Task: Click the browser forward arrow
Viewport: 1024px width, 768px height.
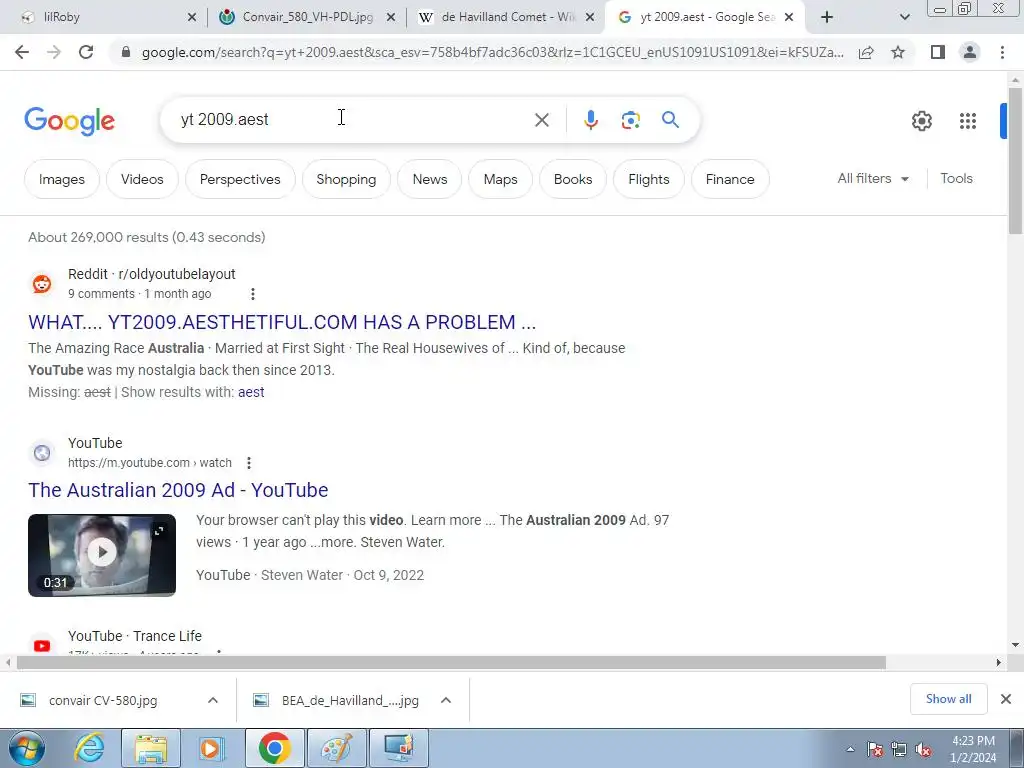Action: click(54, 52)
